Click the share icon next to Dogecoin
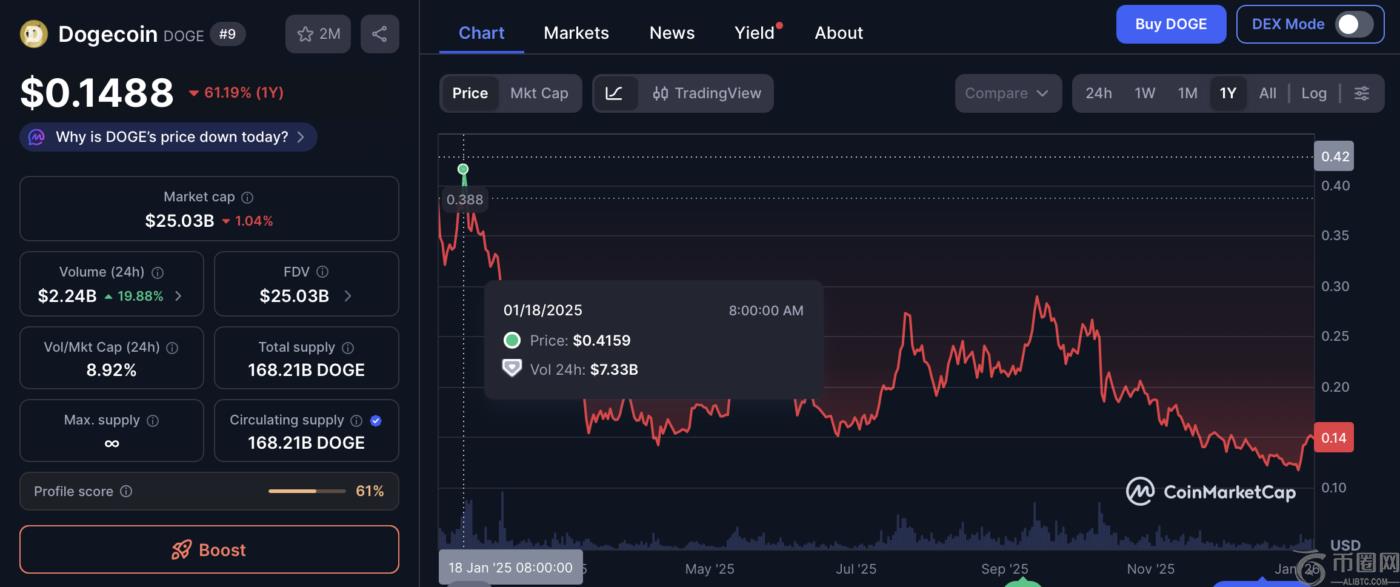Viewport: 1400px width, 587px height. [x=379, y=34]
